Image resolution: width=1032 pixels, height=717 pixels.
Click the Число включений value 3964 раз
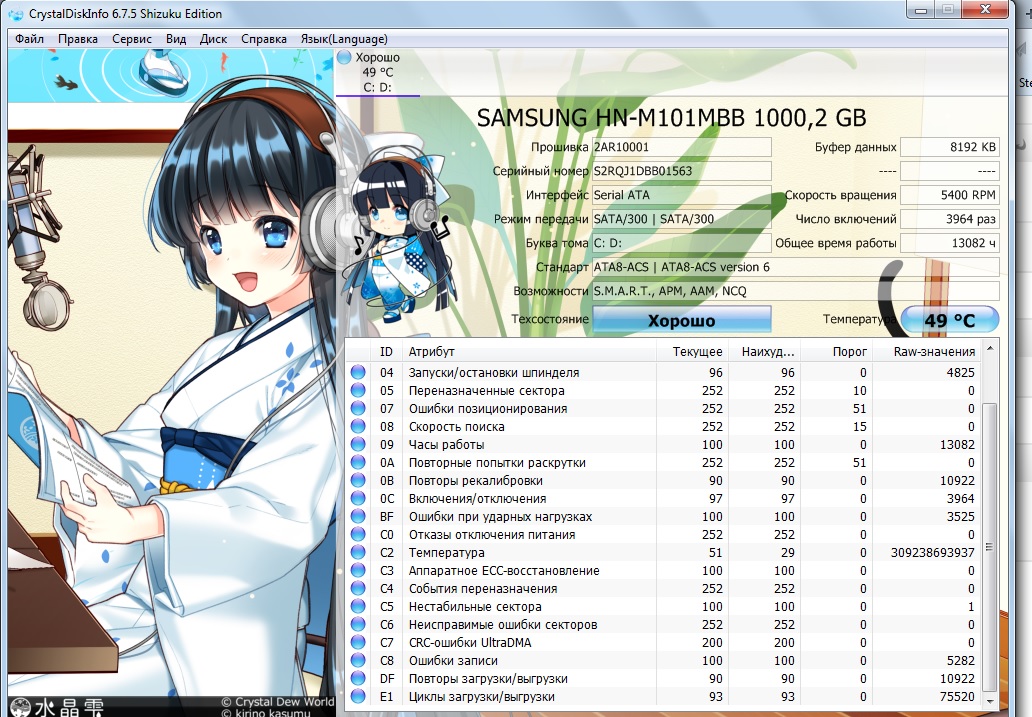click(x=950, y=219)
